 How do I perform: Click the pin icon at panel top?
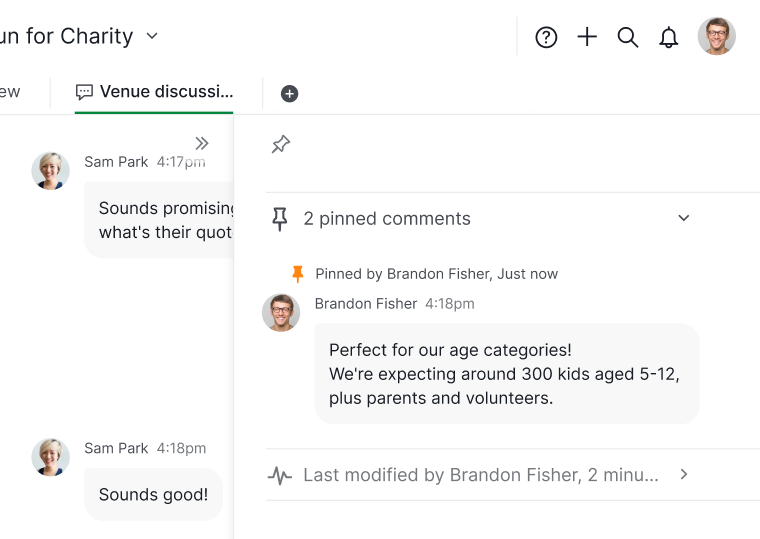tap(281, 145)
